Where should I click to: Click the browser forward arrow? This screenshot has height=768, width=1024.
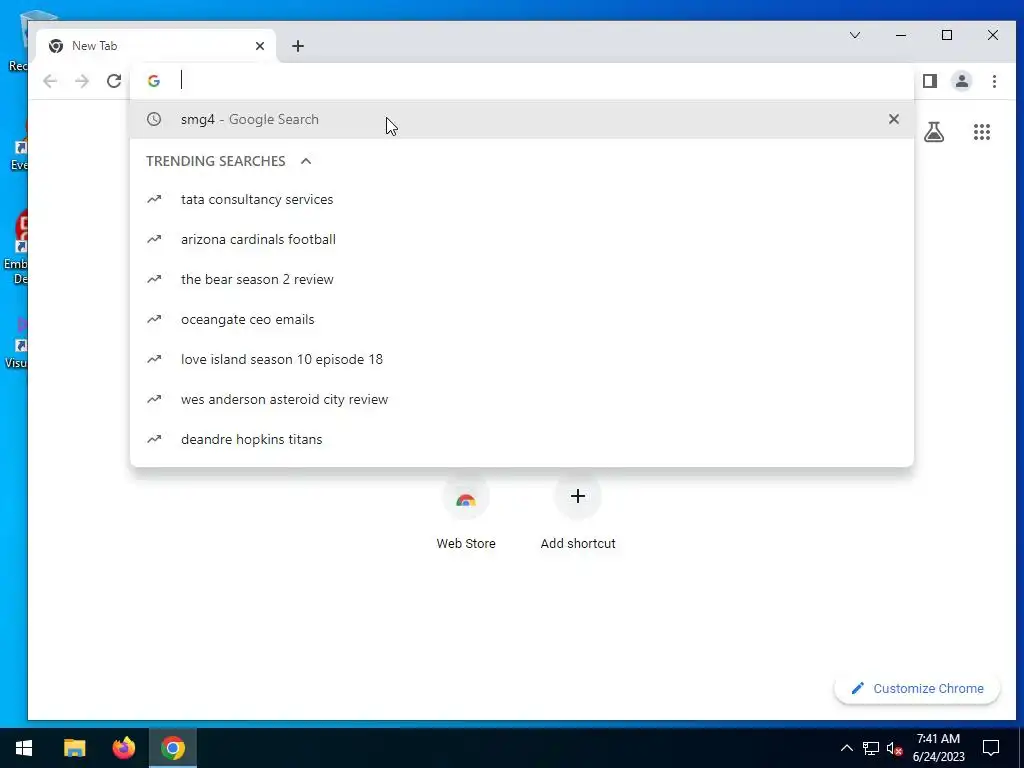(x=82, y=81)
